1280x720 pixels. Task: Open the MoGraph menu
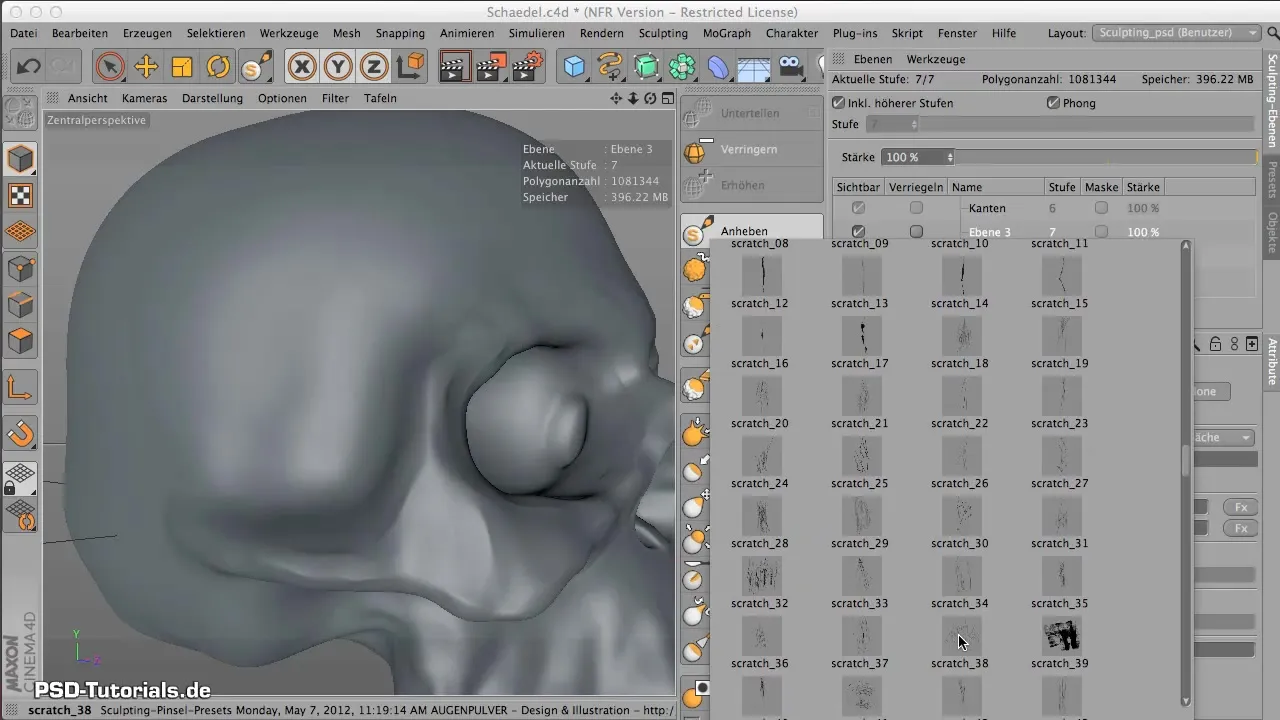pyautogui.click(x=727, y=33)
